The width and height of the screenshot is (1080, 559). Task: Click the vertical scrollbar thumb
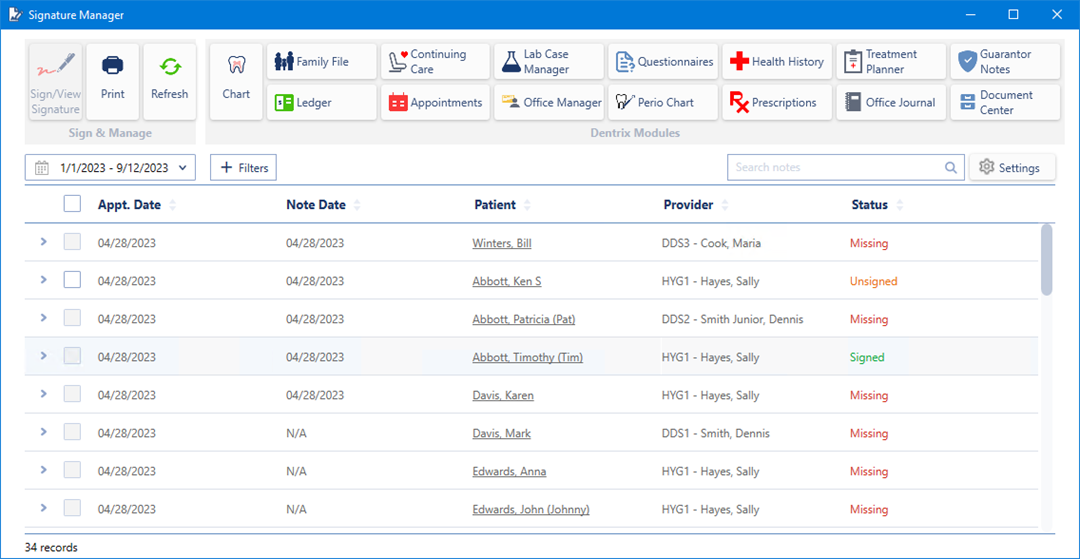click(1046, 259)
